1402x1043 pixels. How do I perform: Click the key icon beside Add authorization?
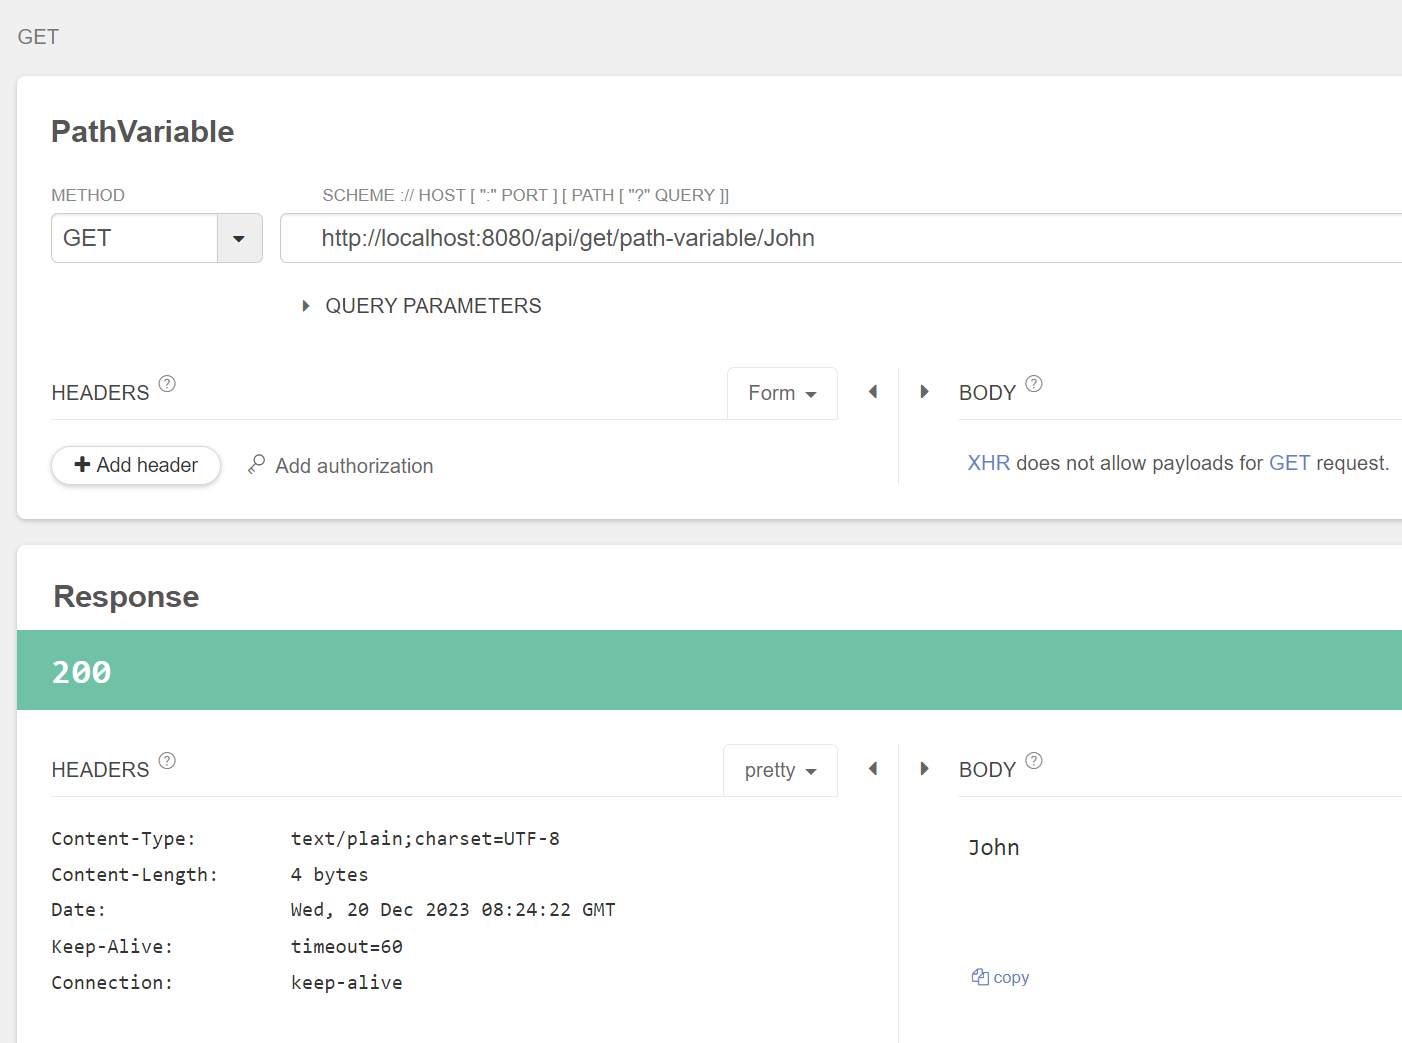[256, 465]
